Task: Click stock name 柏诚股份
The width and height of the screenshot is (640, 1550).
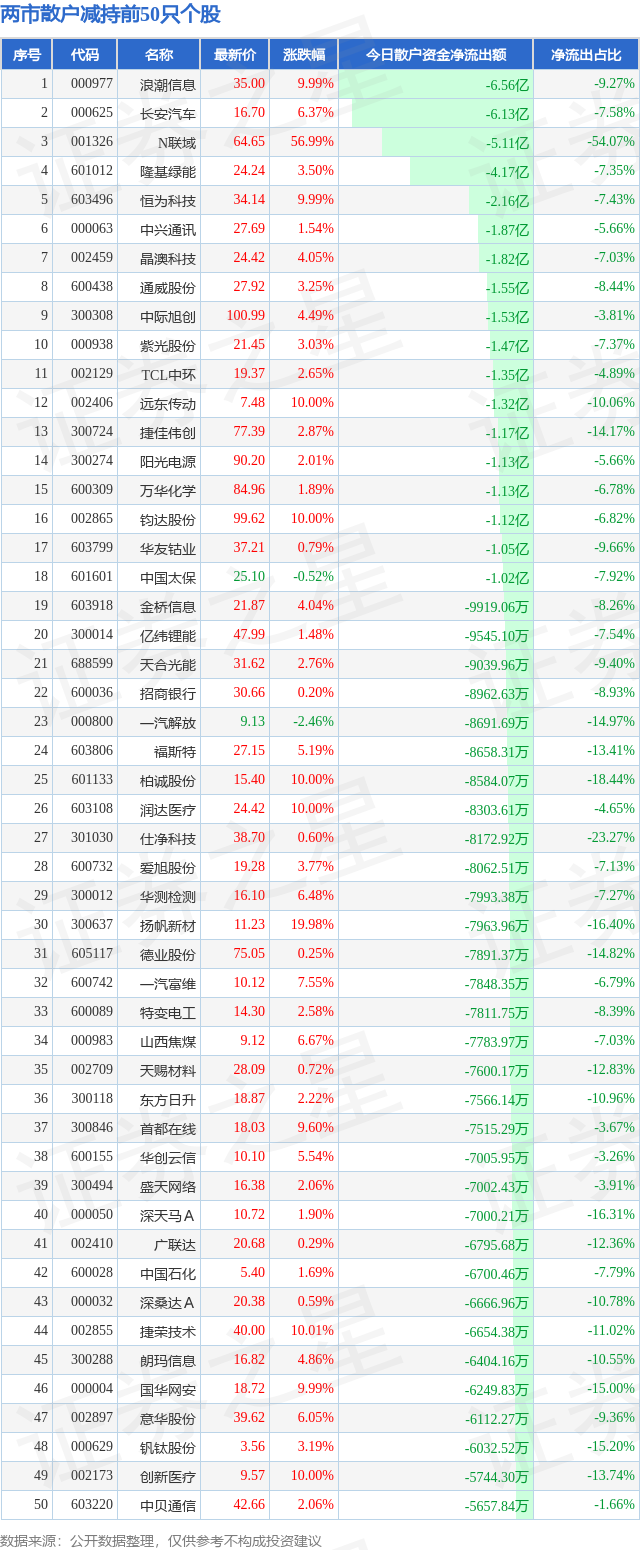Action: point(168,780)
